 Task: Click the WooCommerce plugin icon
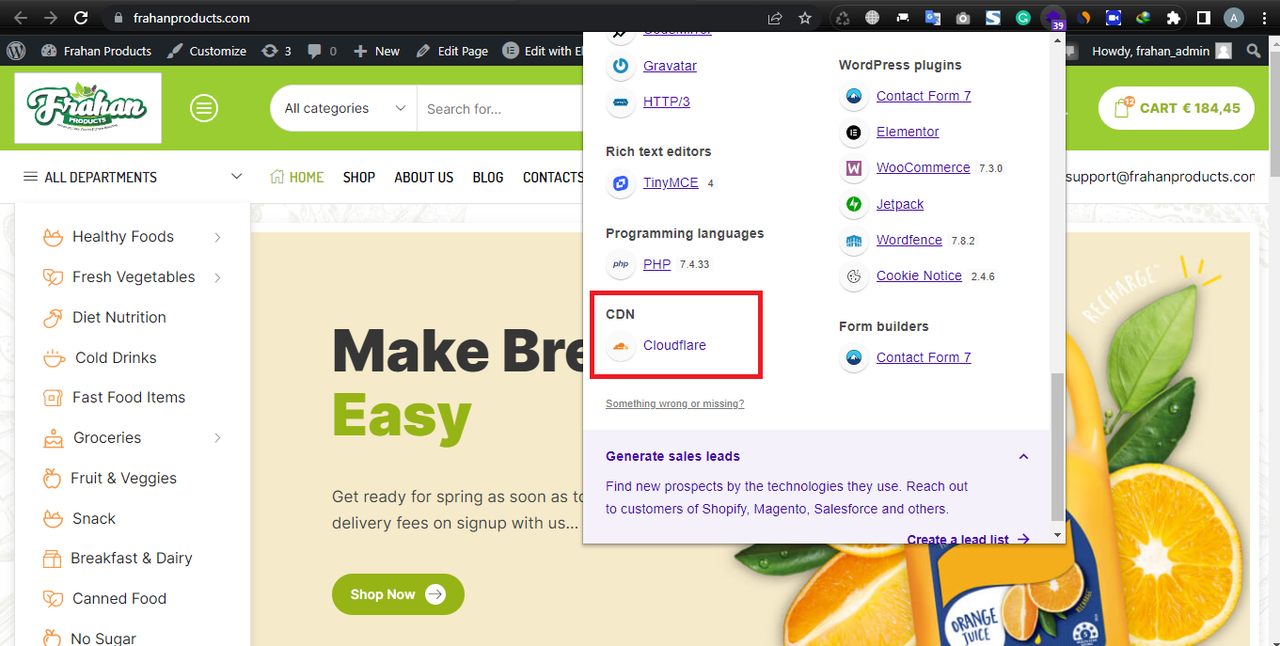pos(854,168)
